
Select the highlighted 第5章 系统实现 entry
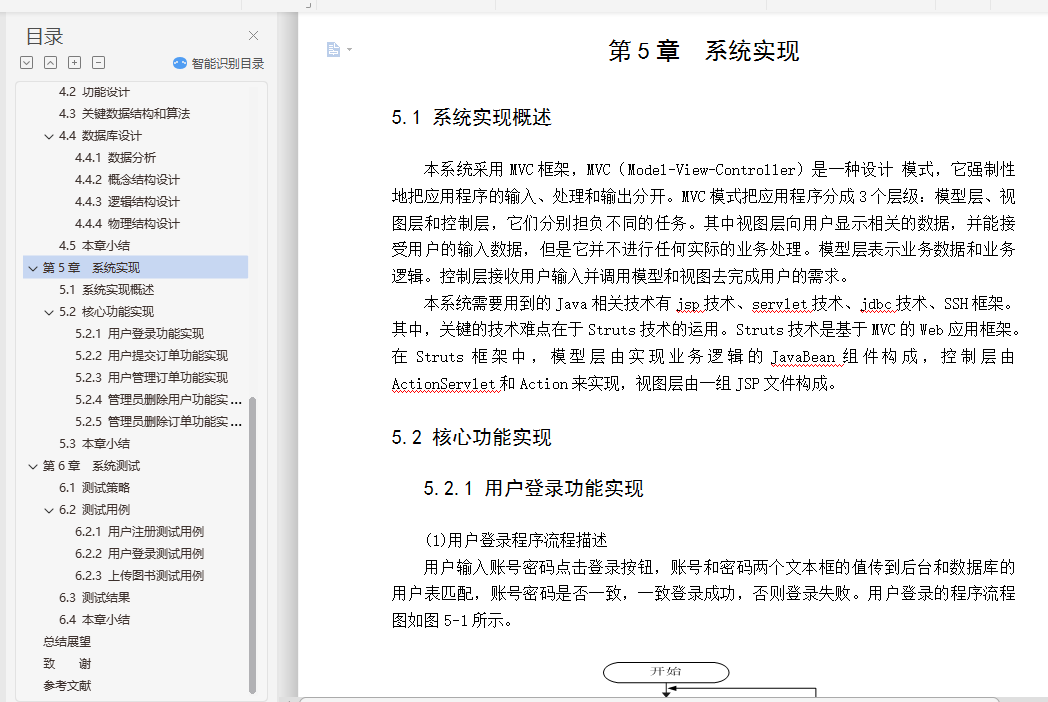136,267
